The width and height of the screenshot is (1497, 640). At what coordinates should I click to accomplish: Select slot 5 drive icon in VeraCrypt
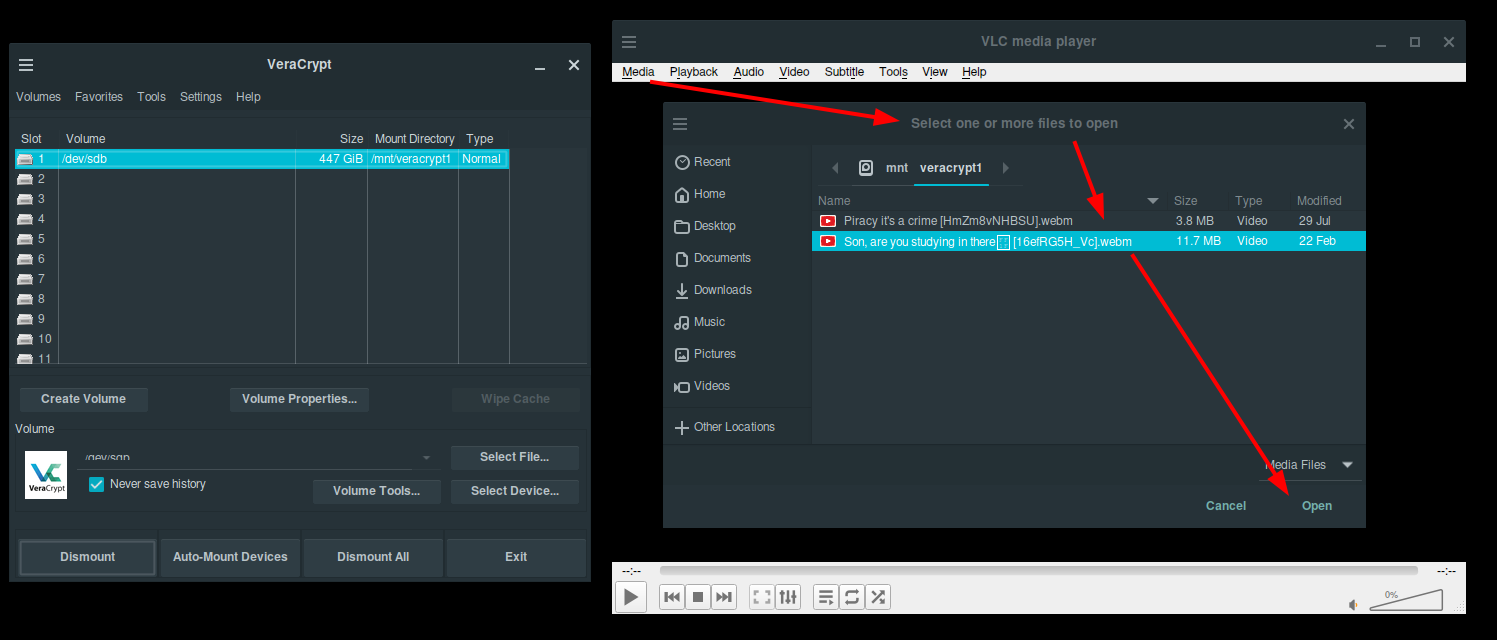tap(25, 239)
